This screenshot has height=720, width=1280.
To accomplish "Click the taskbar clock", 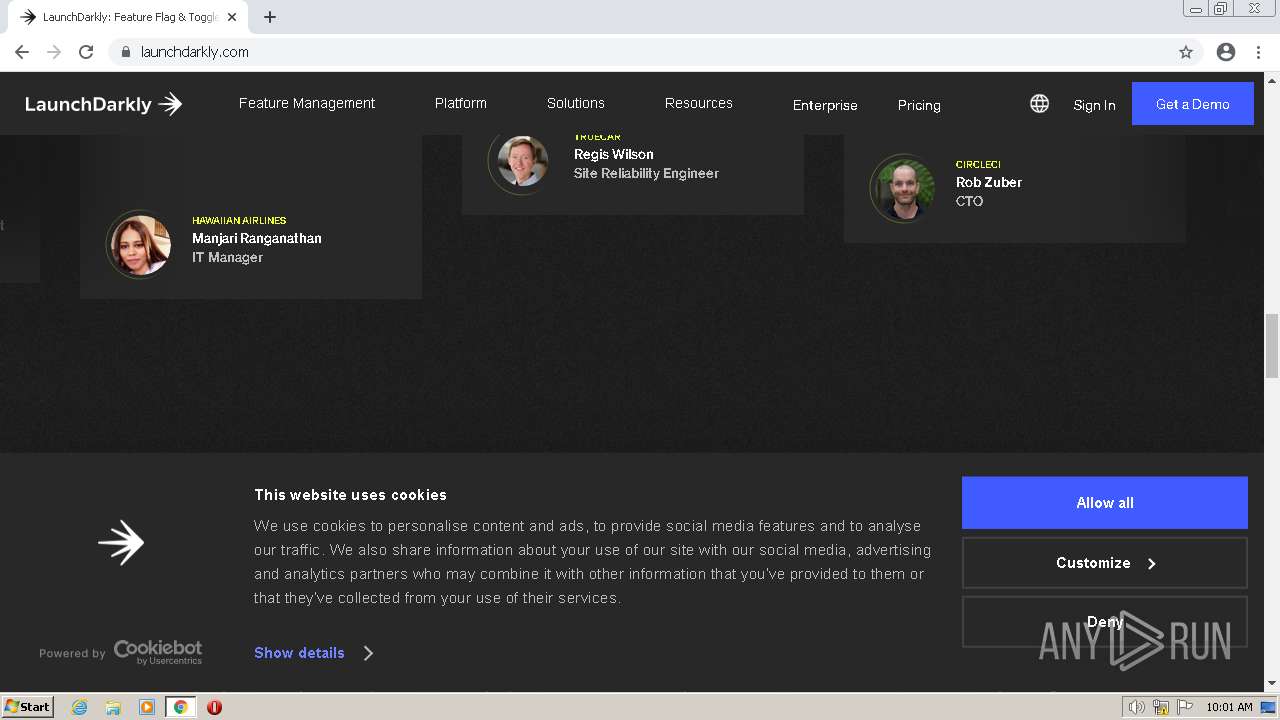I will 1229,707.
